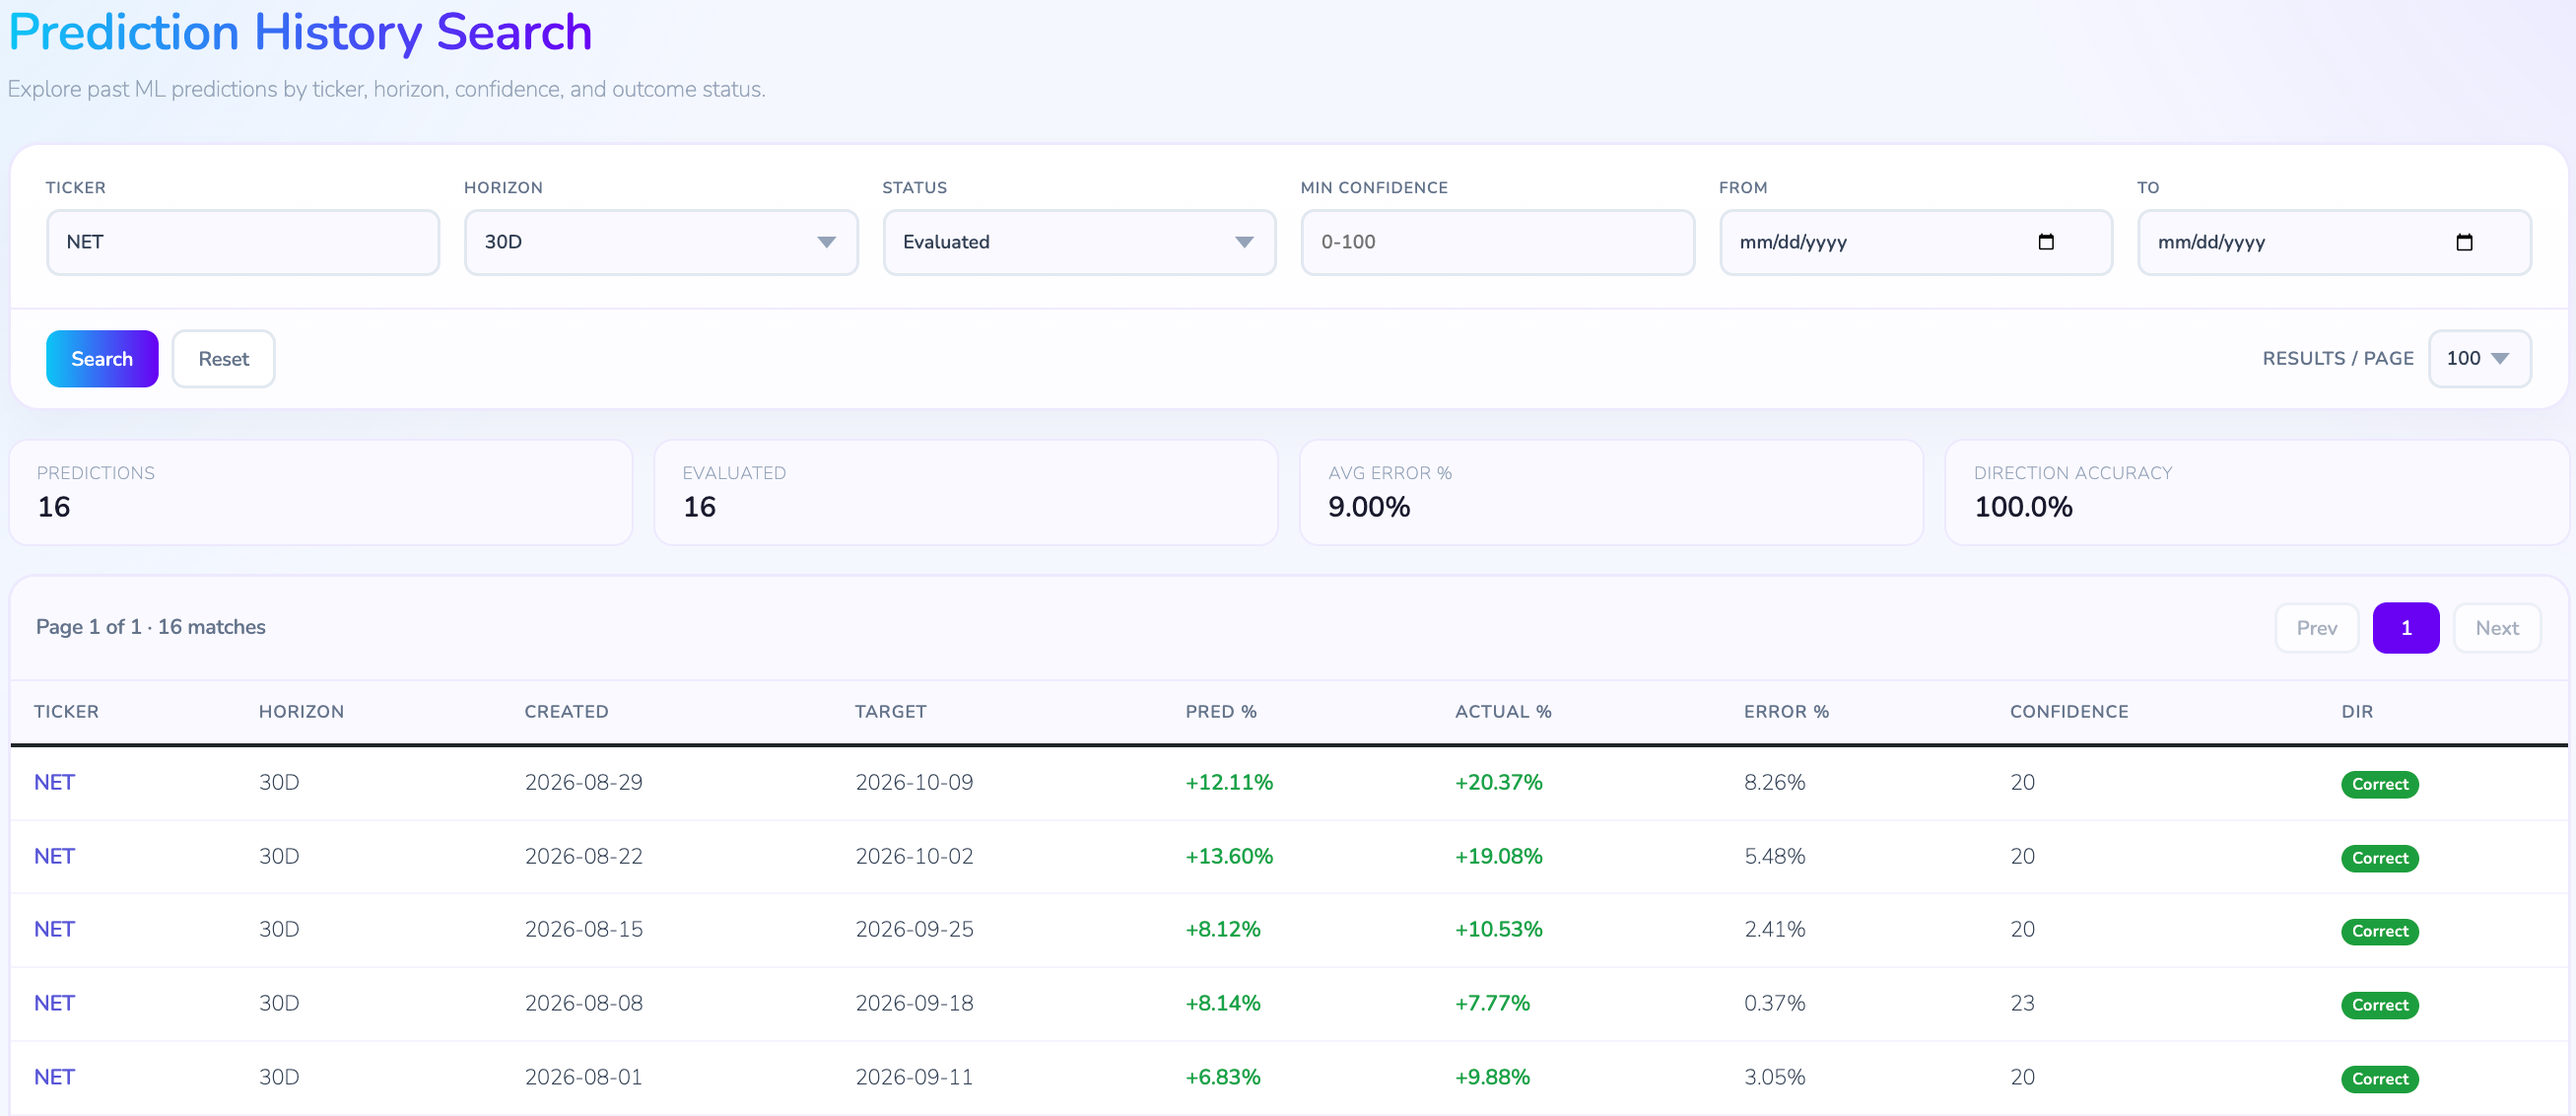This screenshot has width=2576, height=1116.
Task: Click Correct badge in 2026-08-29 row
Action: (x=2379, y=785)
